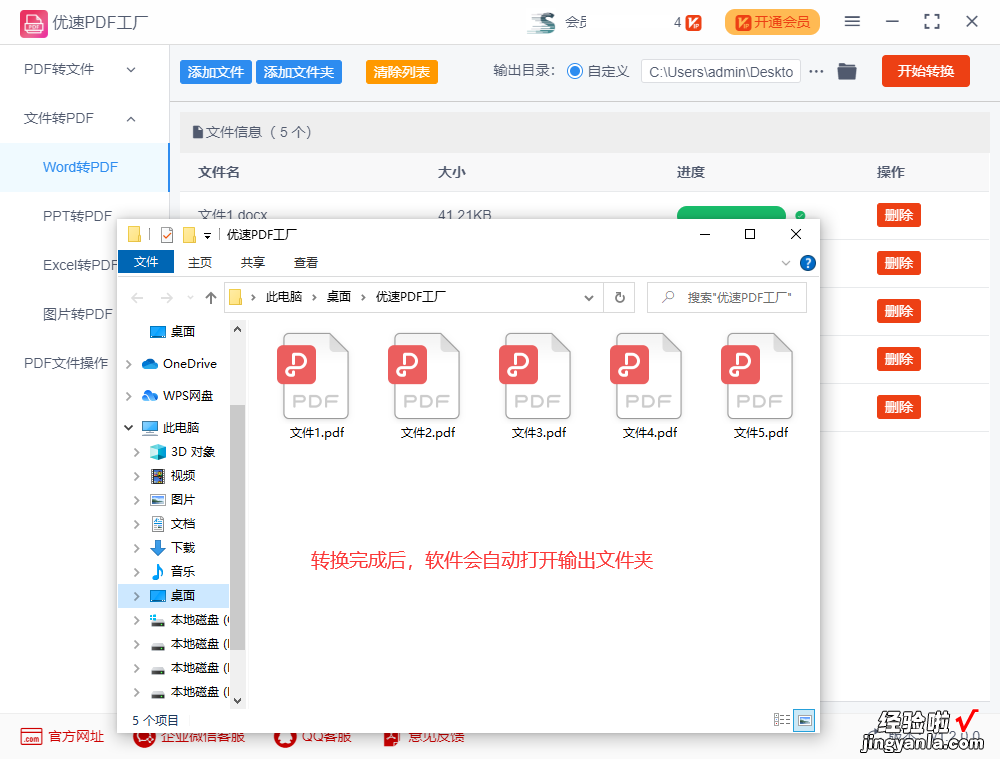
Task: Navigate forward in Explorer
Action: click(166, 297)
